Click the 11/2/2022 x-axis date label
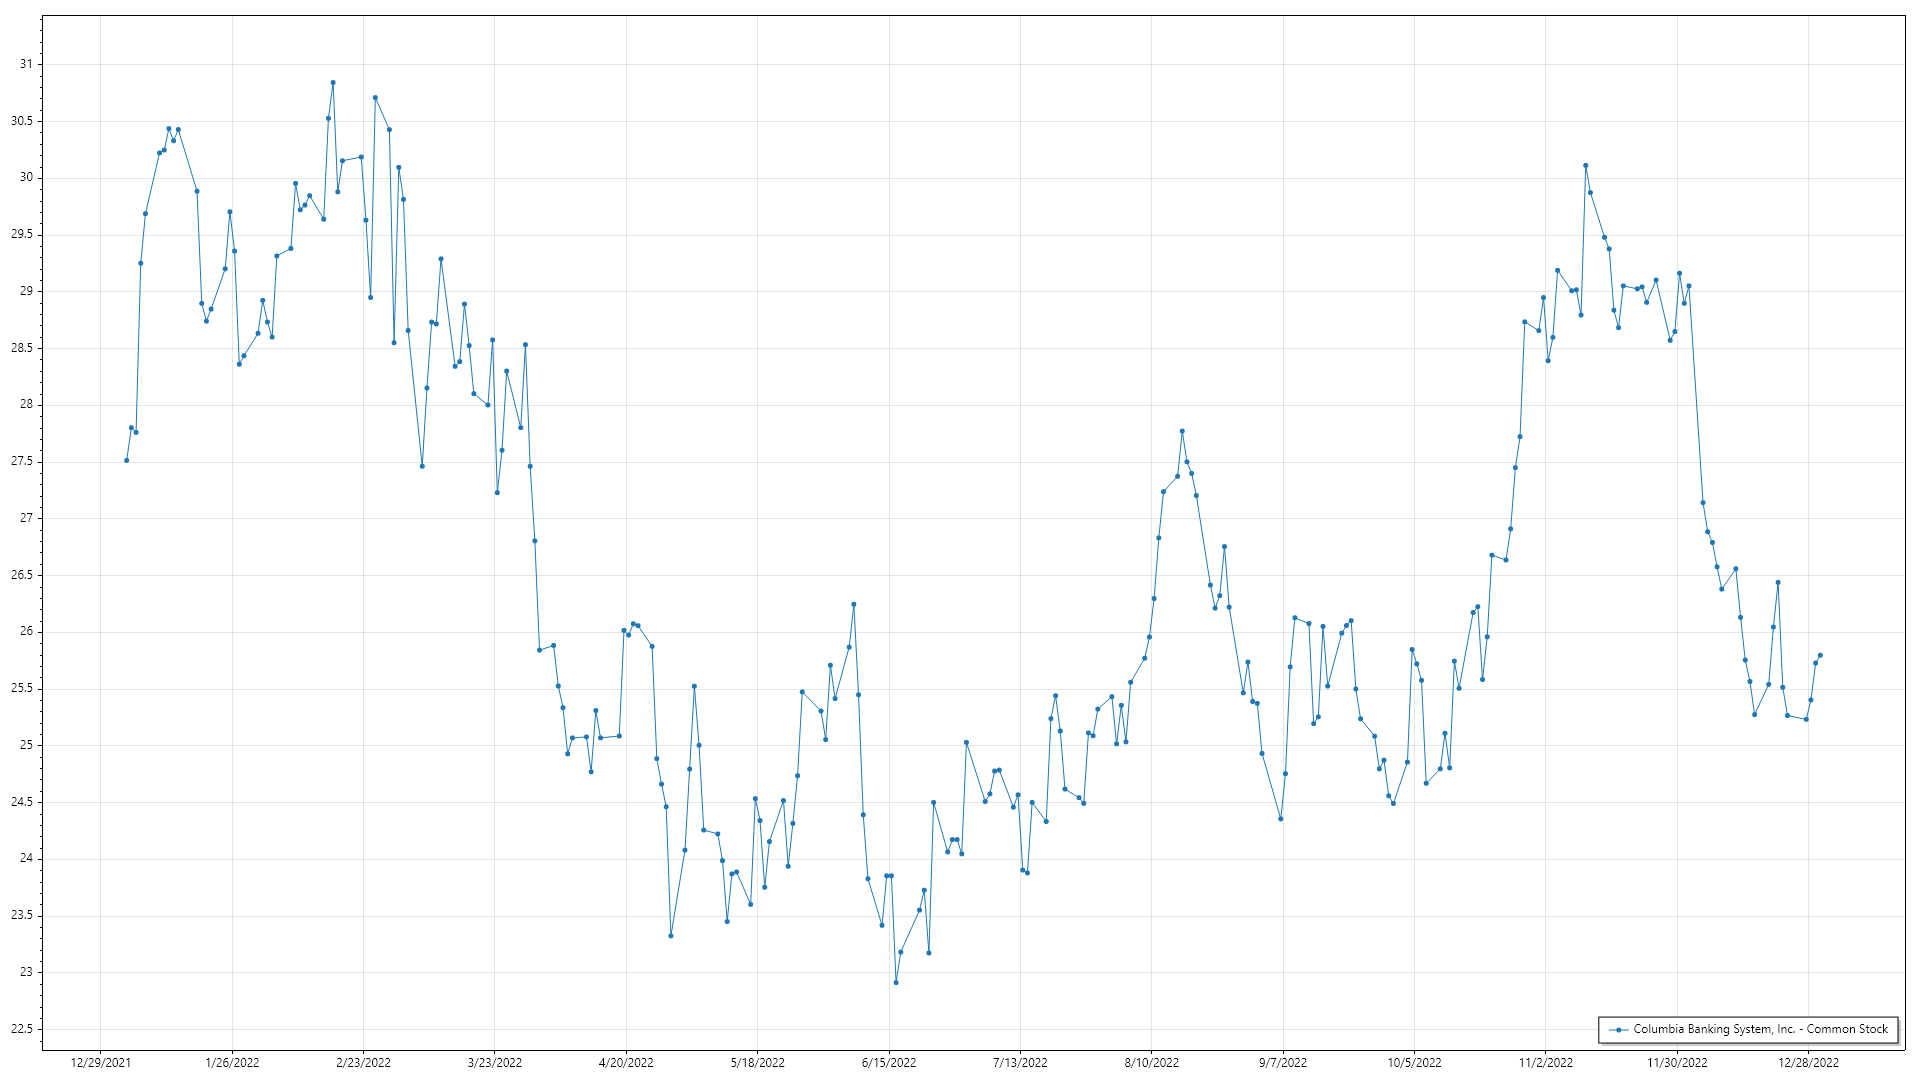This screenshot has width=1920, height=1080. coord(1545,1062)
